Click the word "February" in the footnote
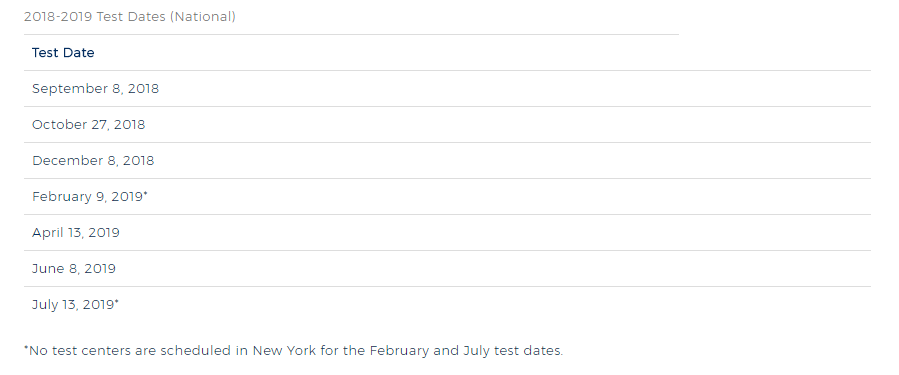The width and height of the screenshot is (899, 375). 399,350
